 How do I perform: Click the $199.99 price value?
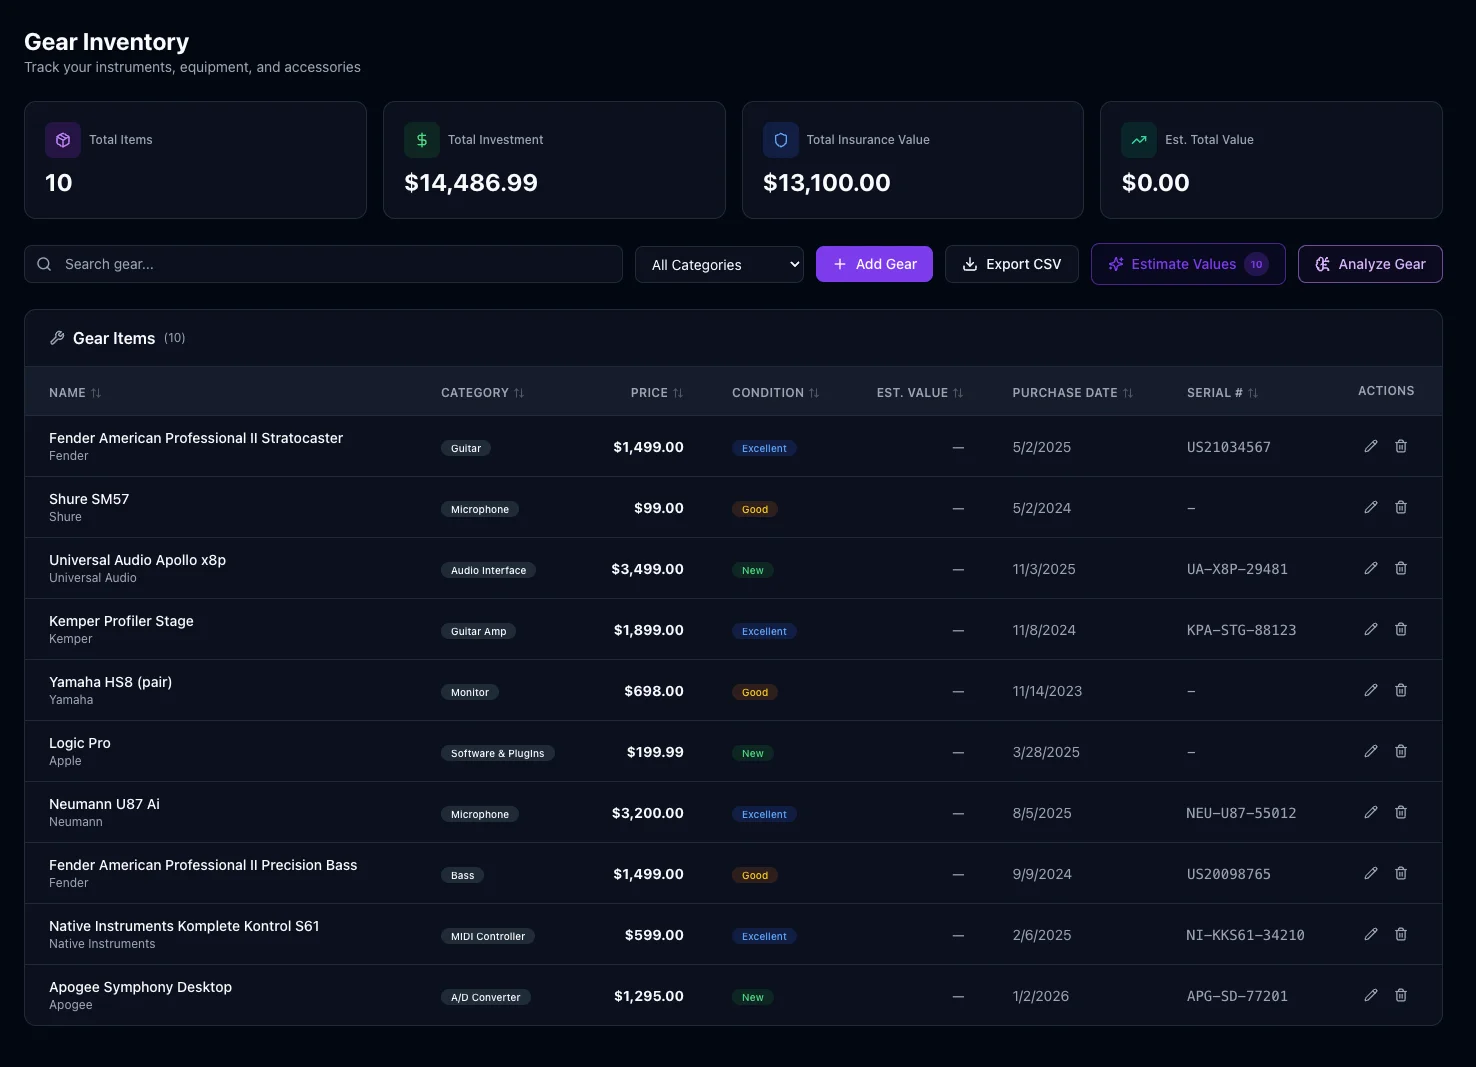(655, 752)
